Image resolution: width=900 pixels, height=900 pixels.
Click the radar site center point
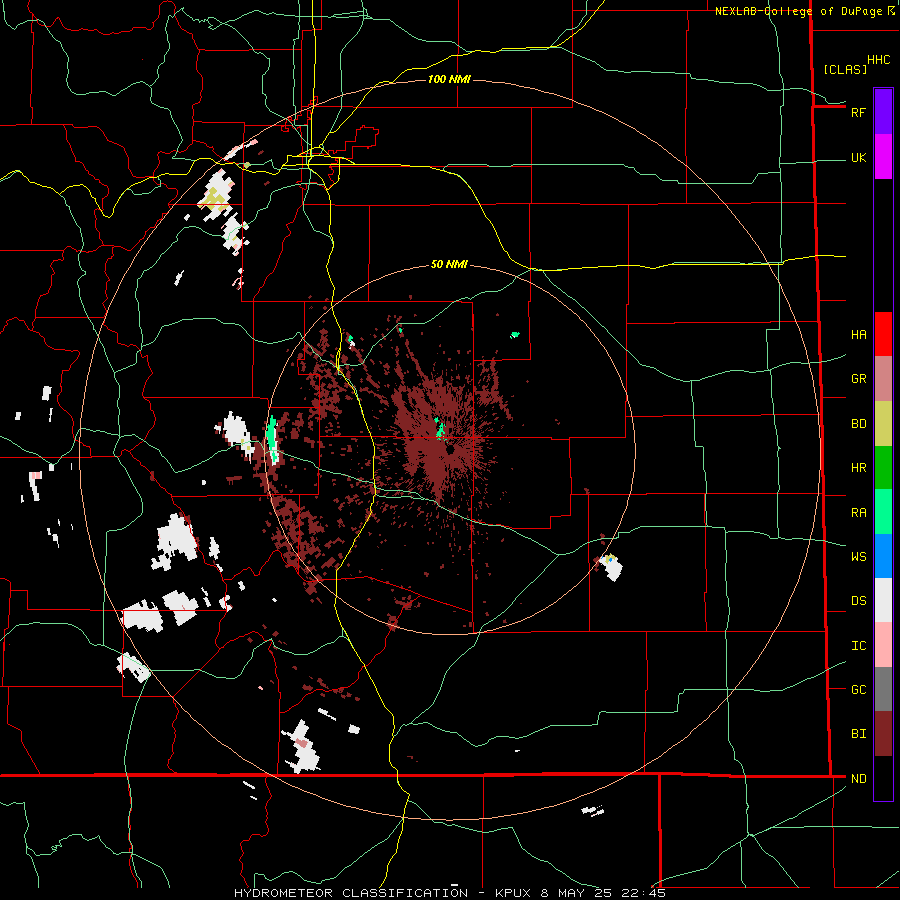pyautogui.click(x=450, y=449)
